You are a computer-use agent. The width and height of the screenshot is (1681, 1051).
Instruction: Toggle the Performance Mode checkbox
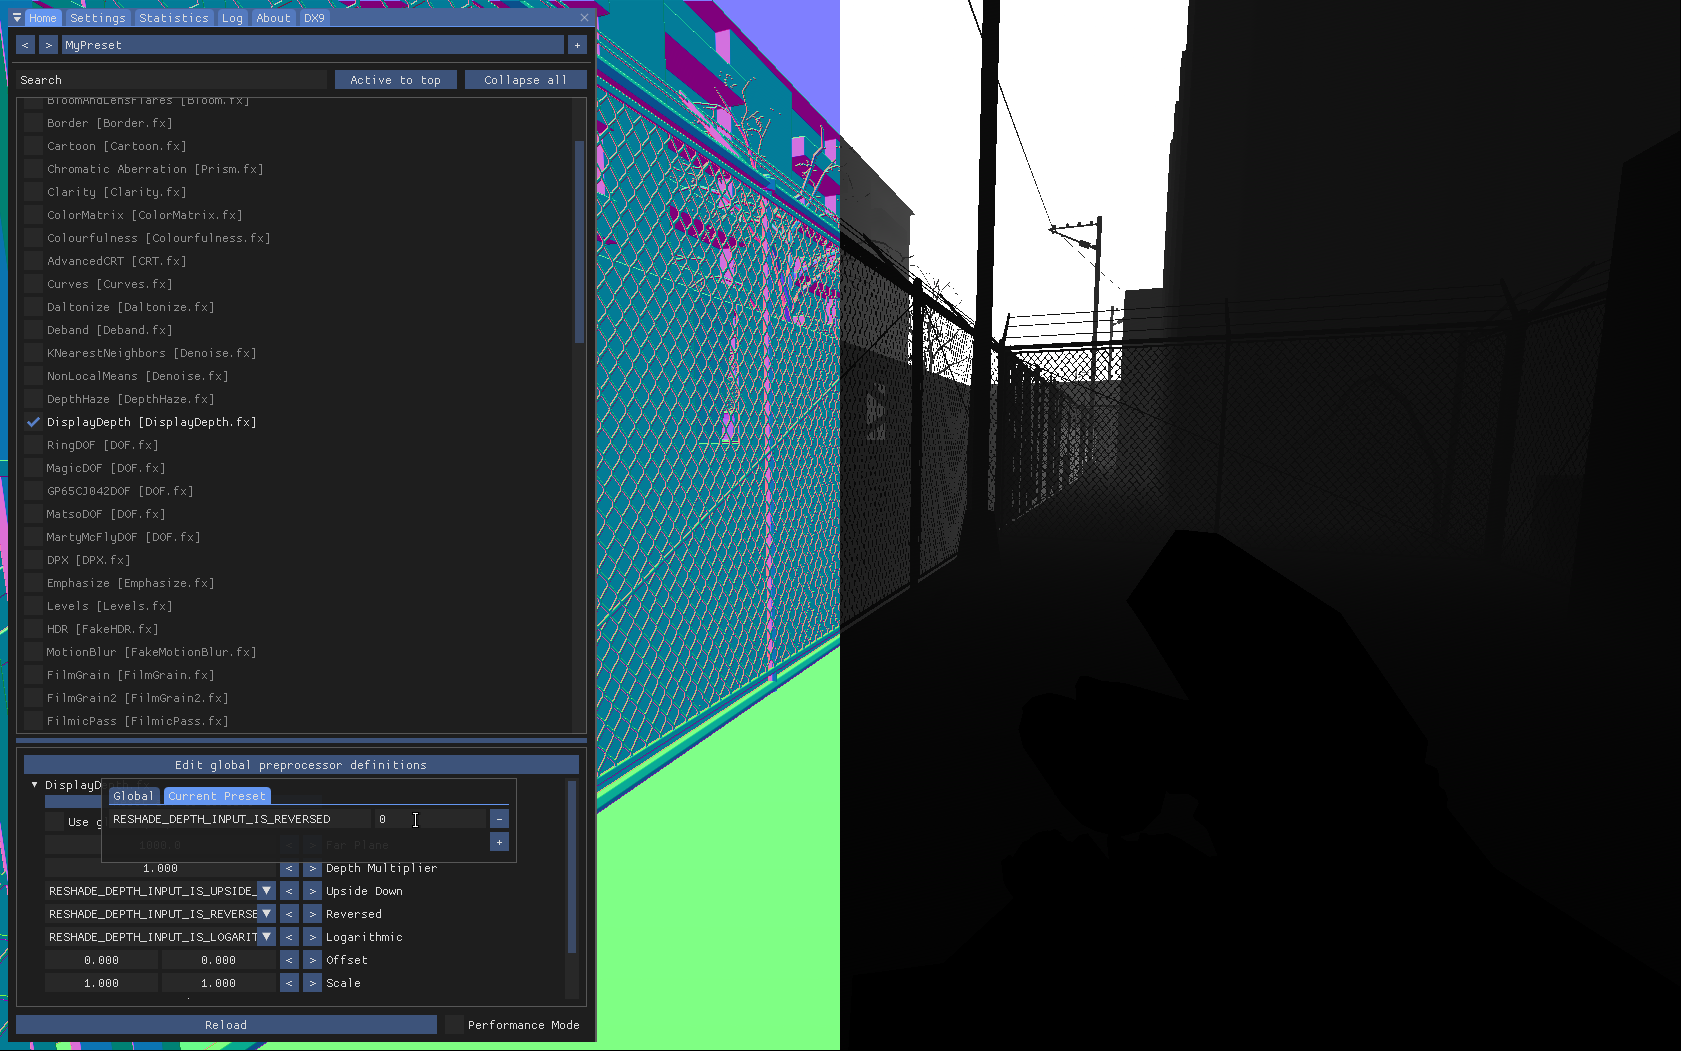pos(454,1025)
